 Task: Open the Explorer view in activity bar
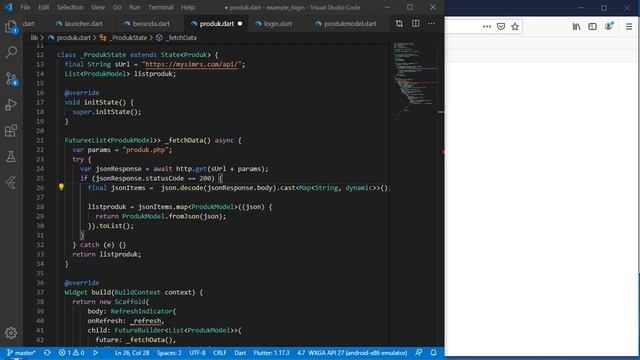[11, 27]
